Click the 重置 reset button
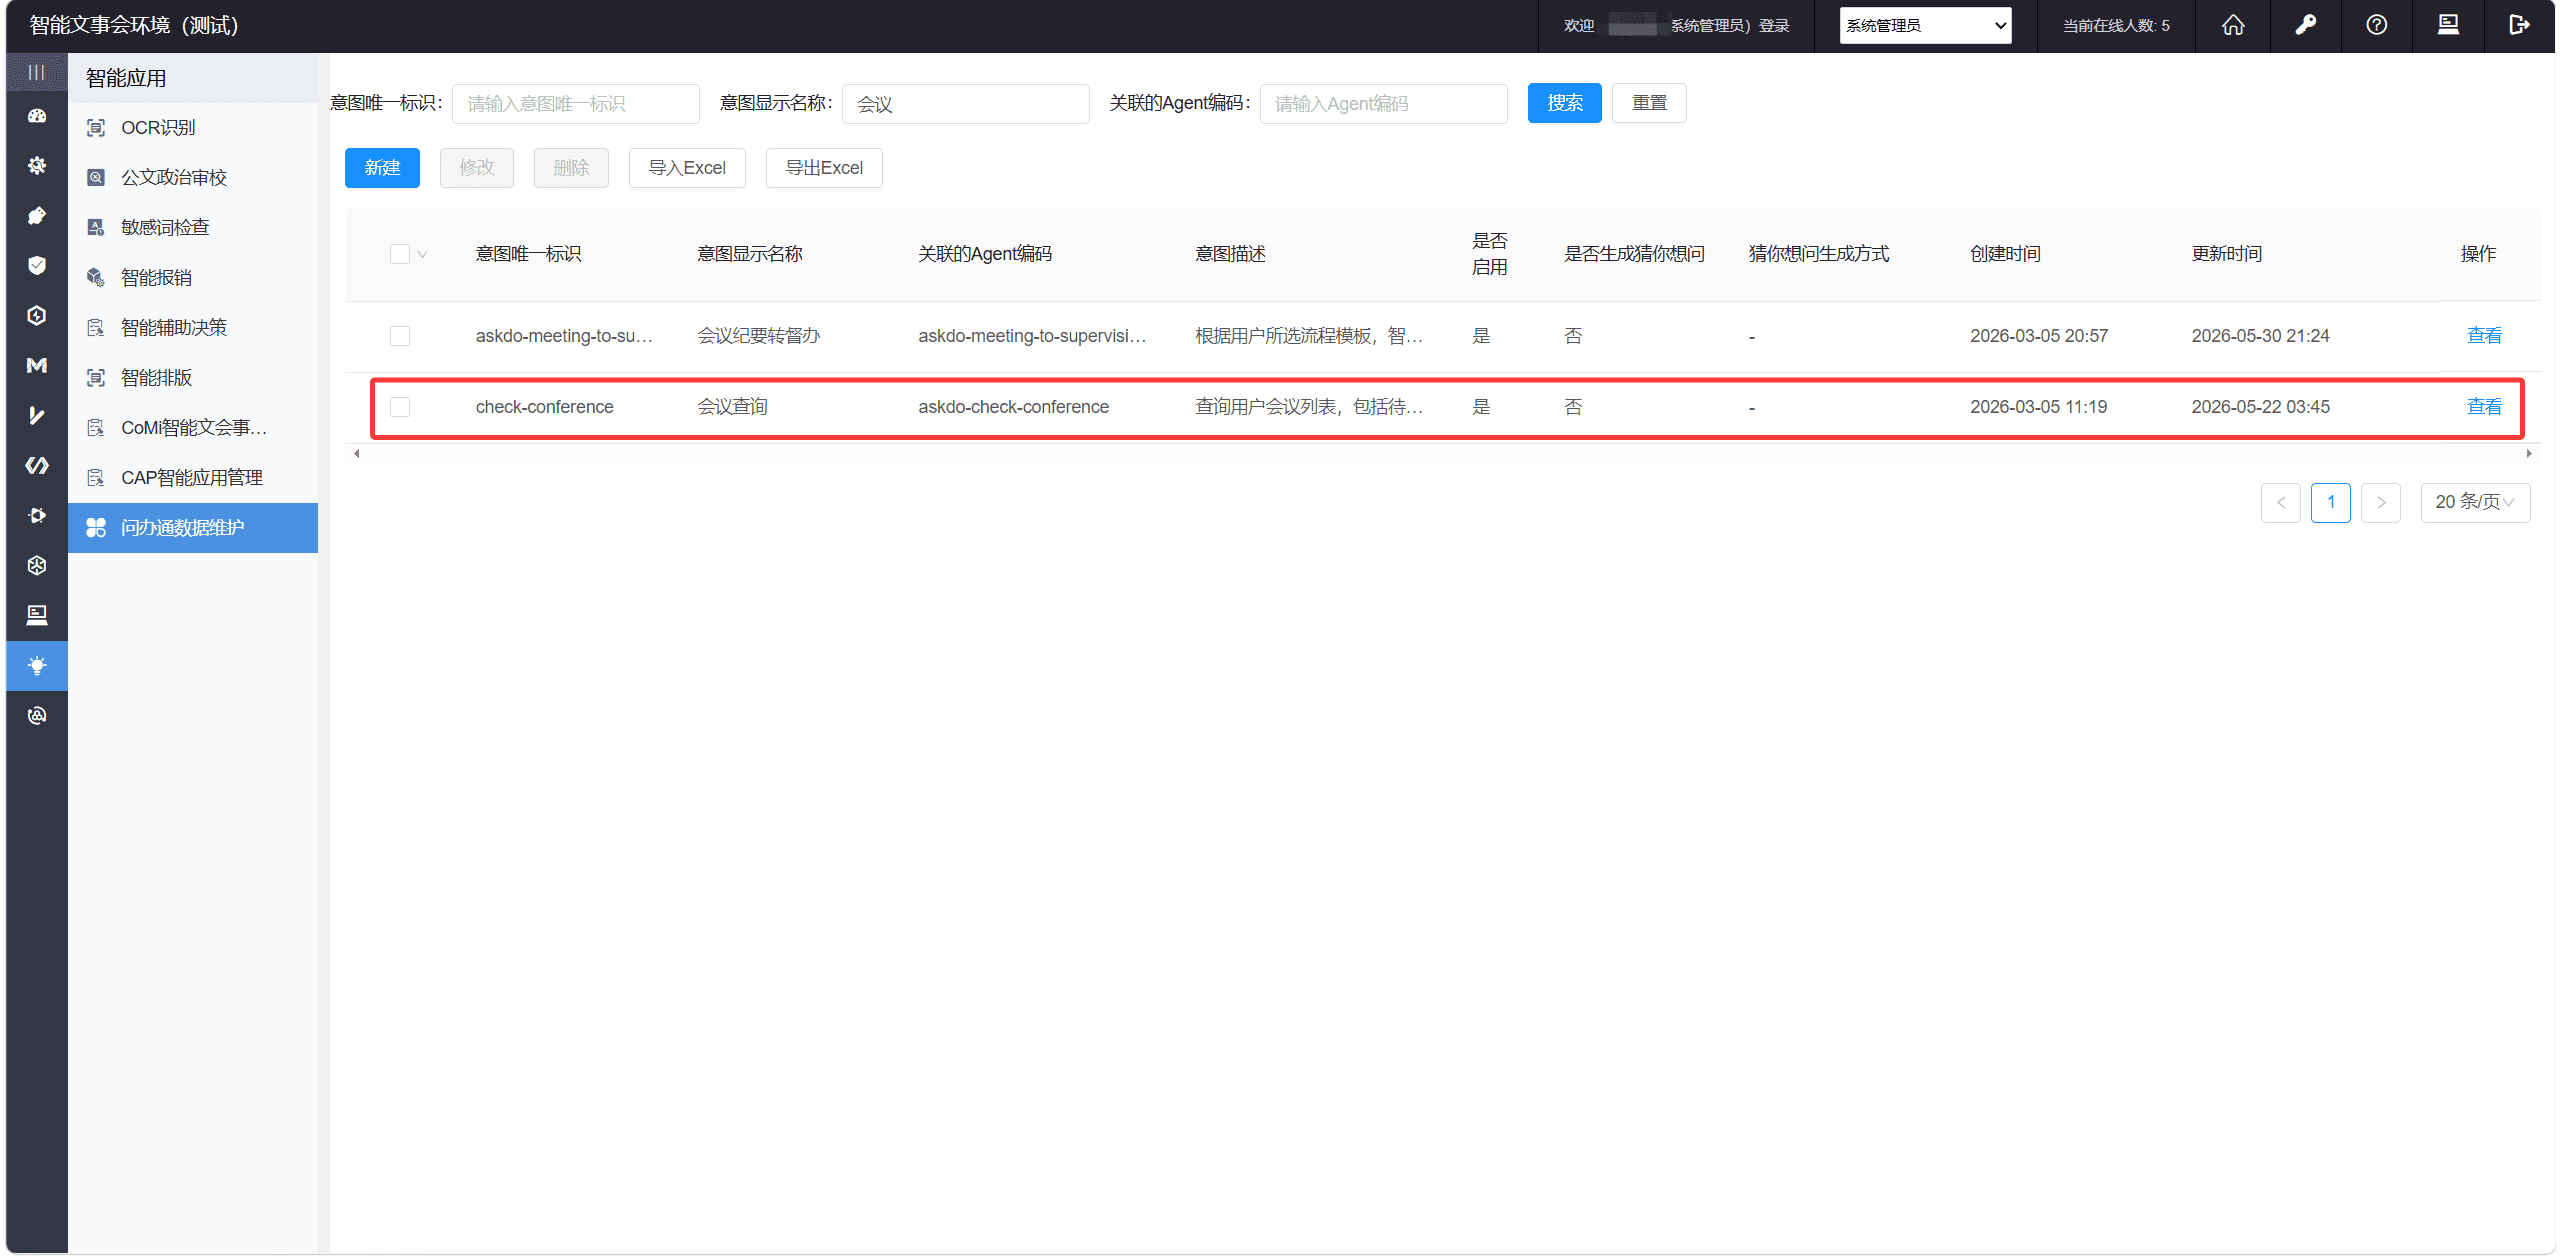Viewport: 2560px width, 1257px height. point(1649,103)
